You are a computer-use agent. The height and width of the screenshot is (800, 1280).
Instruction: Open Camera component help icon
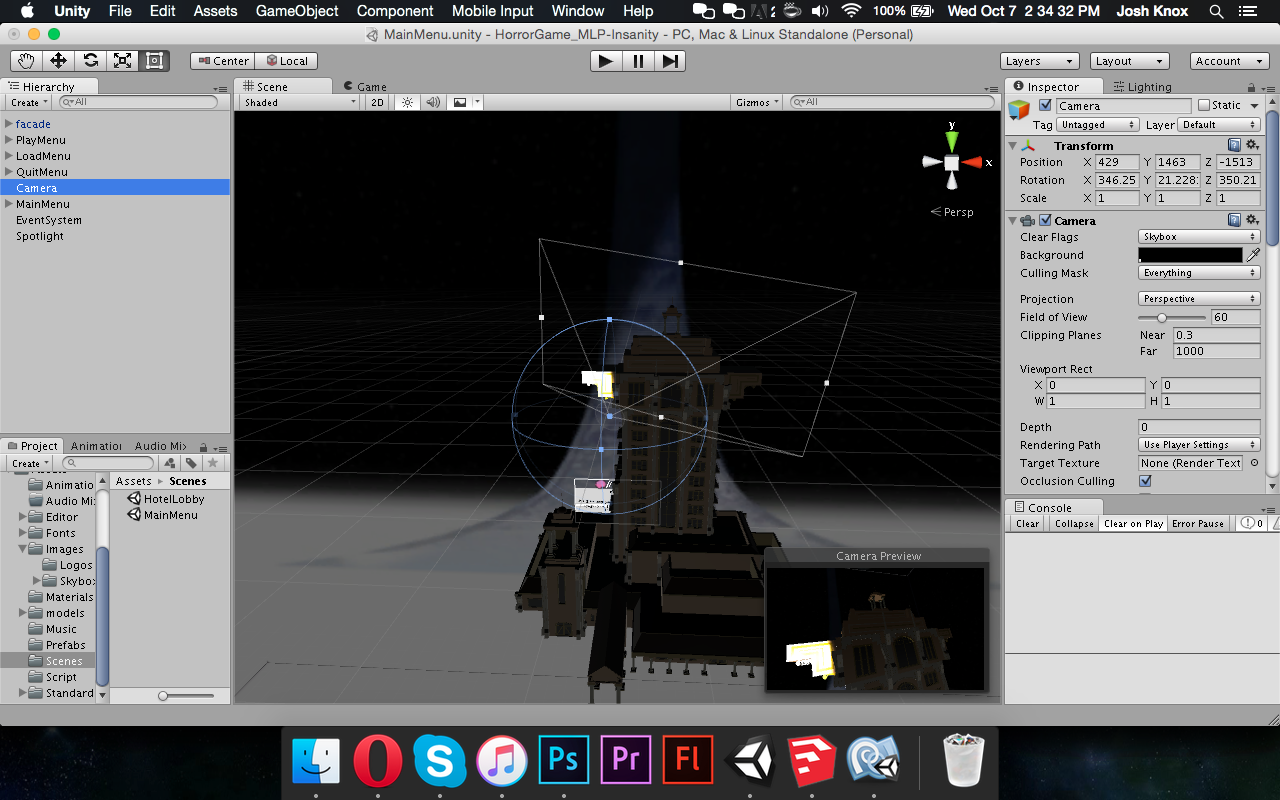click(1235, 221)
